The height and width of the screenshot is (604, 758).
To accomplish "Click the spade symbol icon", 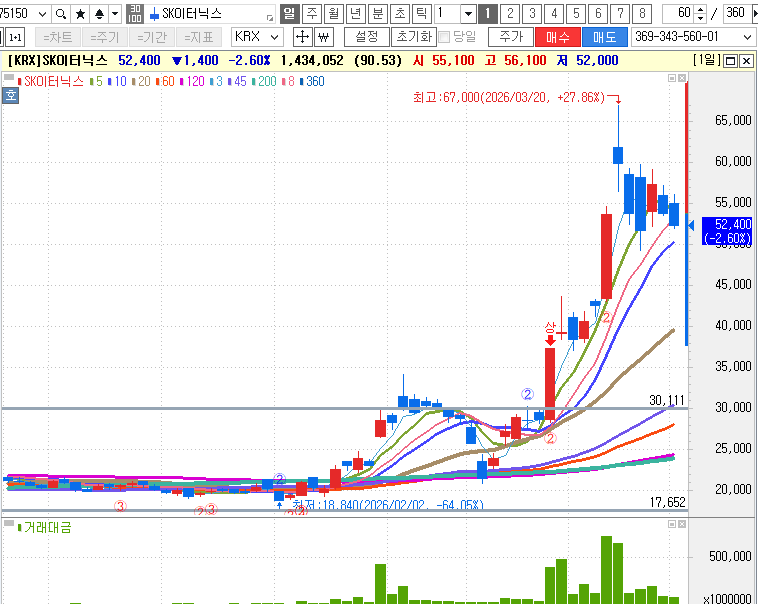I will click(99, 14).
